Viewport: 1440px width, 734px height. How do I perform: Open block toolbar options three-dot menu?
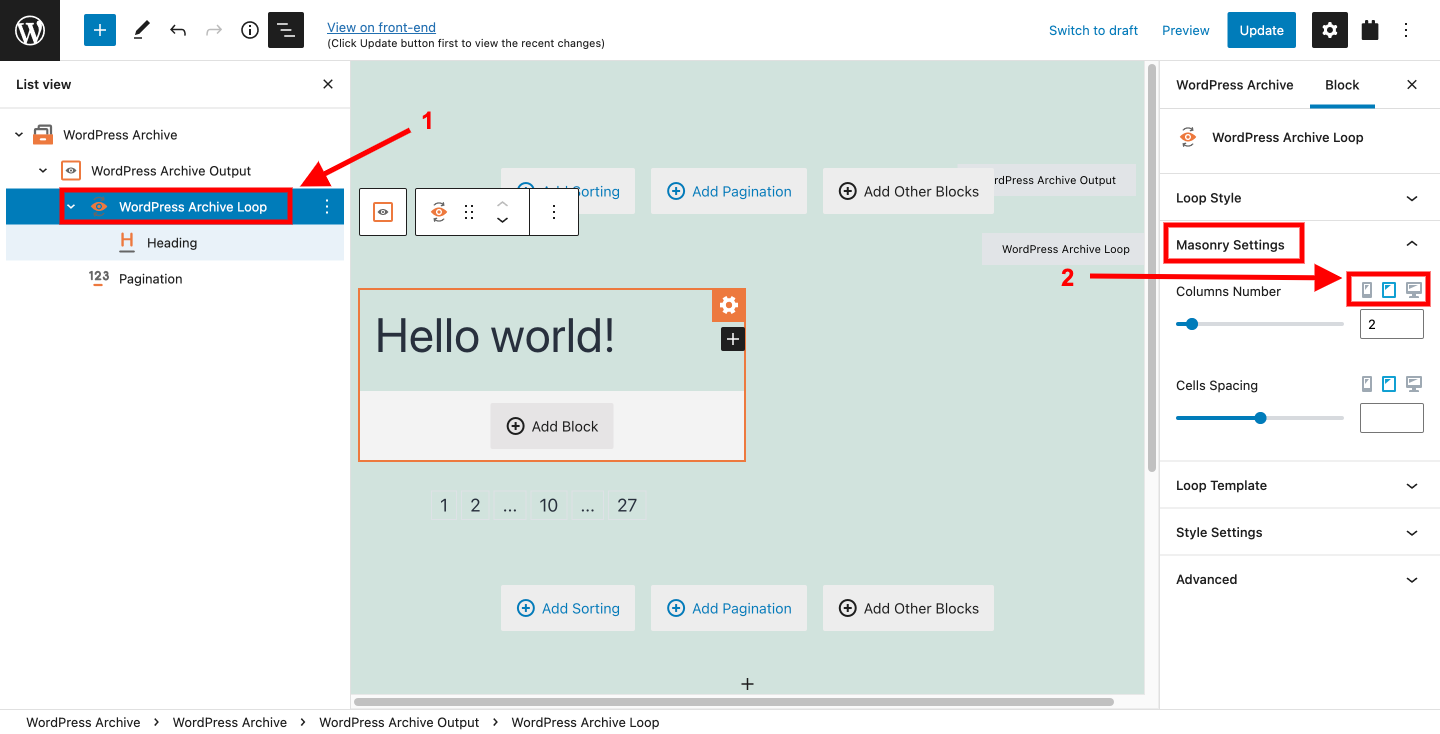click(554, 212)
